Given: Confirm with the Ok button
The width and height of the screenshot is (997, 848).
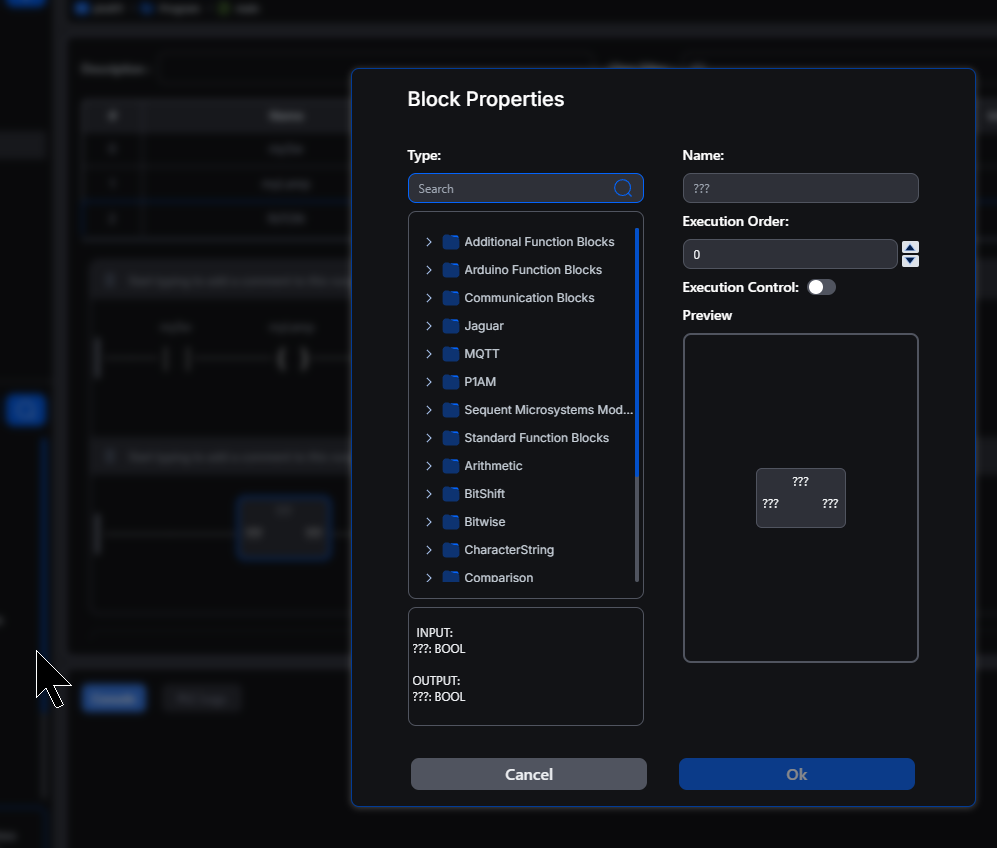Looking at the screenshot, I should [796, 774].
